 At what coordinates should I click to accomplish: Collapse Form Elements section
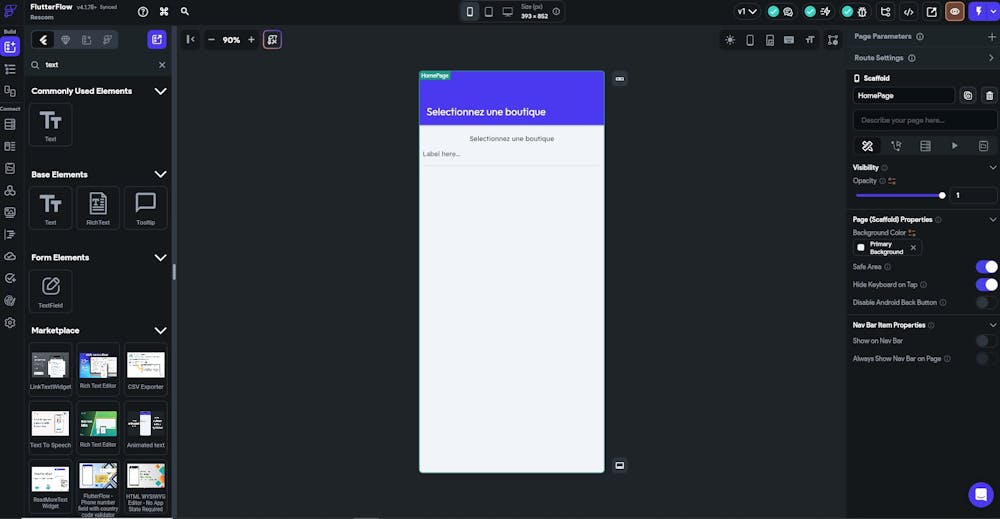(161, 258)
